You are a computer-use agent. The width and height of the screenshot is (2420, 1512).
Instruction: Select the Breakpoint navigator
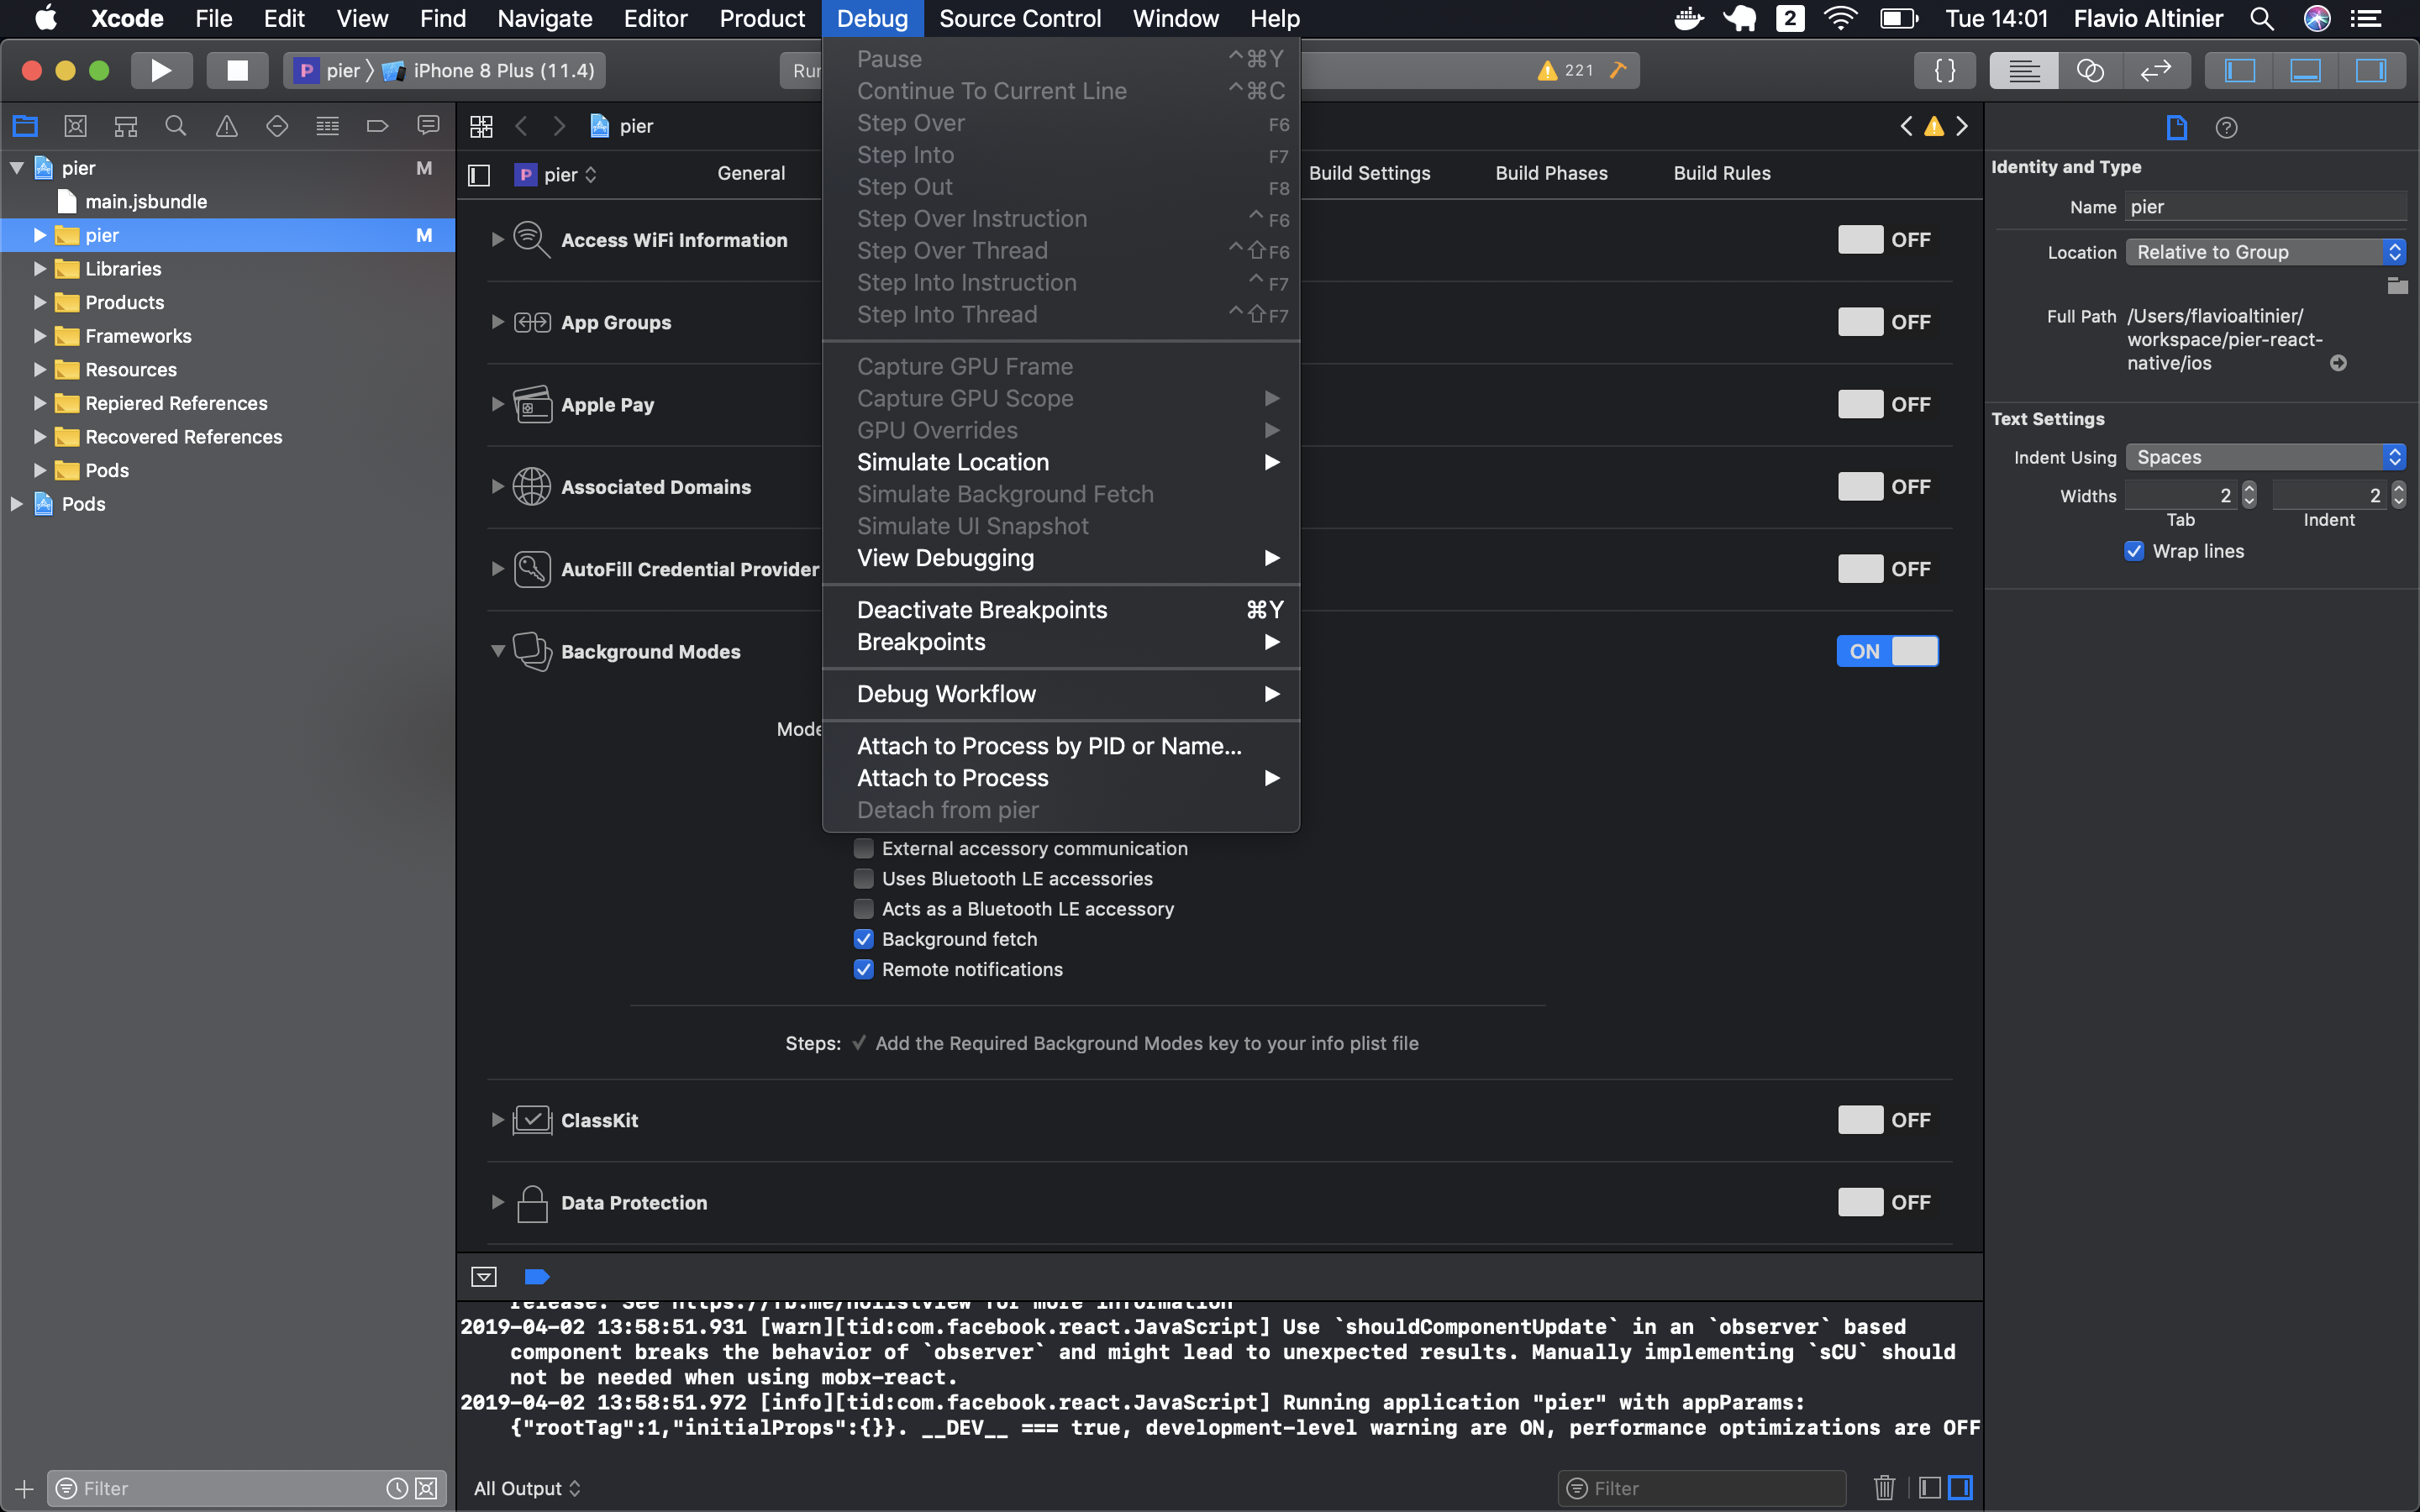tap(377, 126)
